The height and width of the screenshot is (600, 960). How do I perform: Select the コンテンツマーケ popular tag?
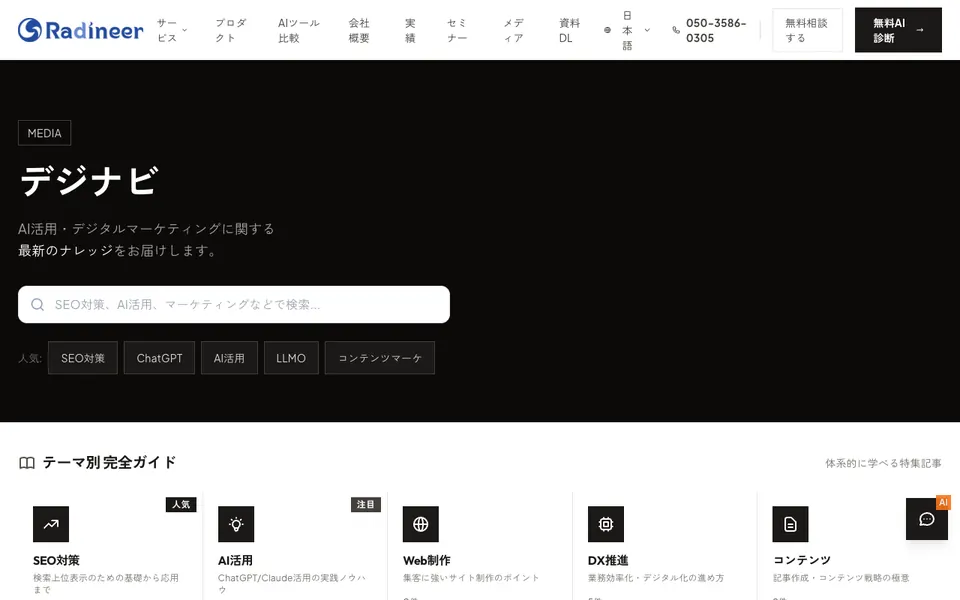pos(380,358)
